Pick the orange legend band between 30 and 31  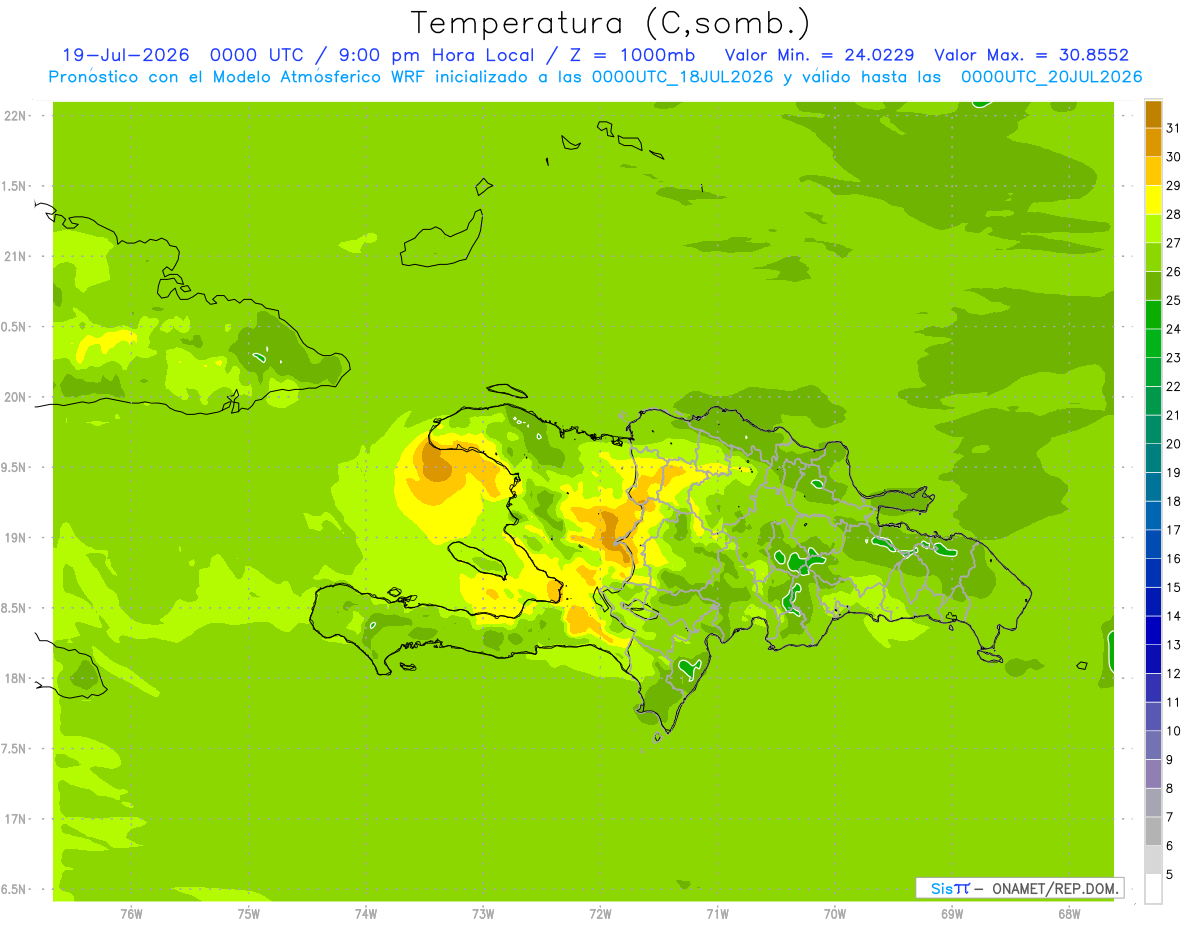tap(1153, 142)
